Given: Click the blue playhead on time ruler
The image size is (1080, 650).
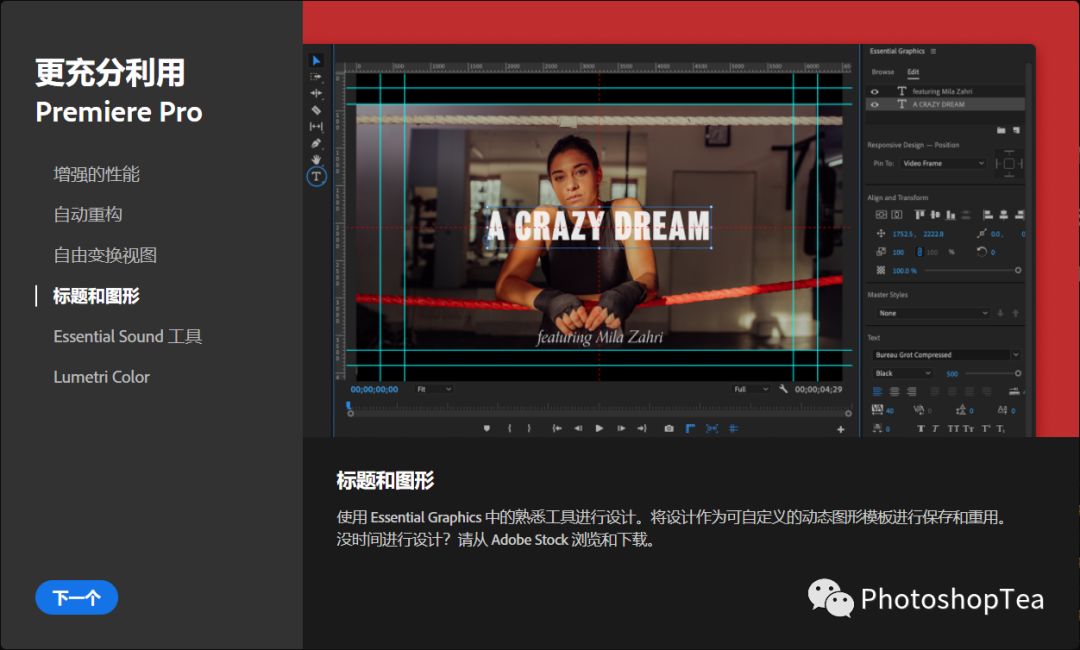Looking at the screenshot, I should click(x=349, y=406).
